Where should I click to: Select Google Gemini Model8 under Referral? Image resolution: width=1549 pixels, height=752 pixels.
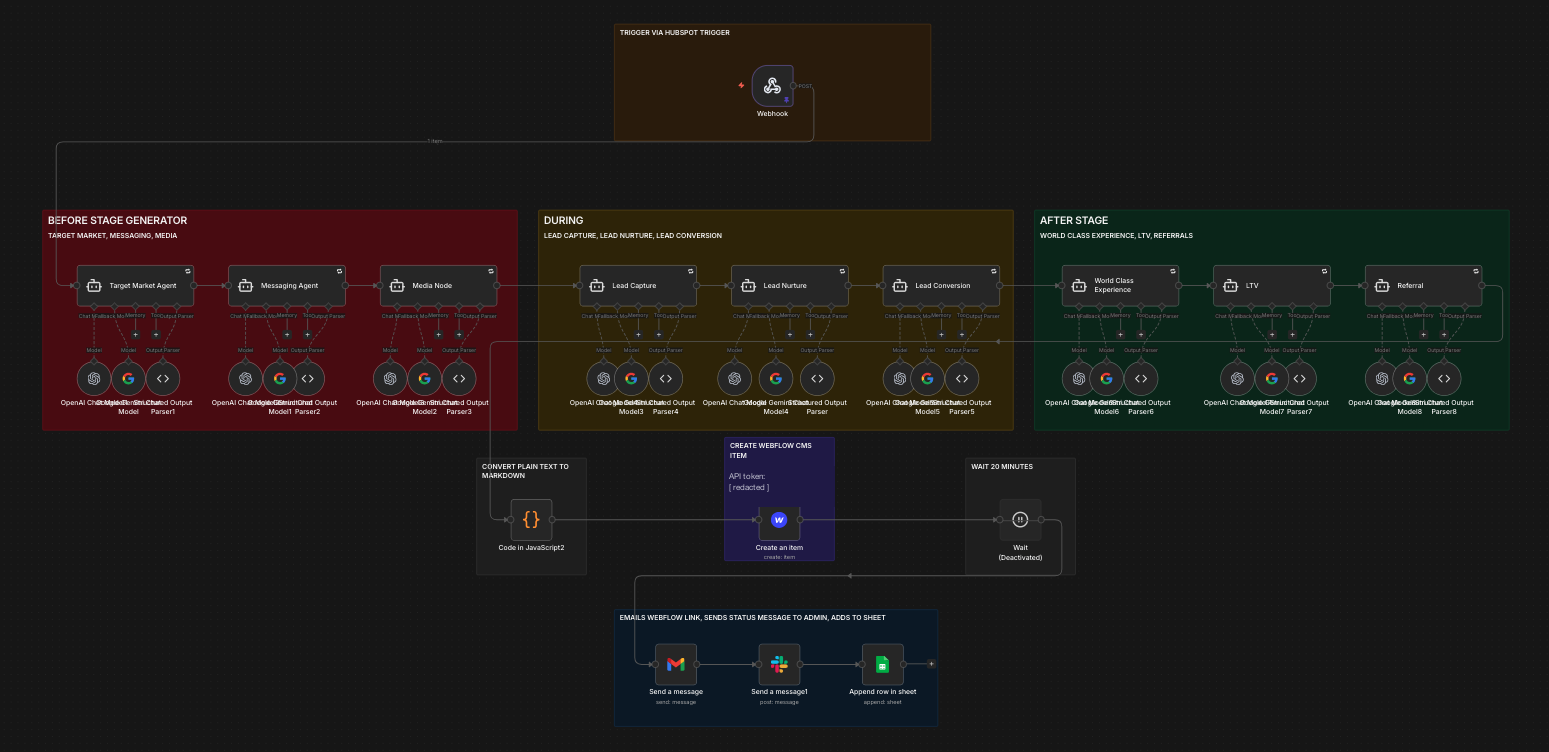click(x=1409, y=379)
